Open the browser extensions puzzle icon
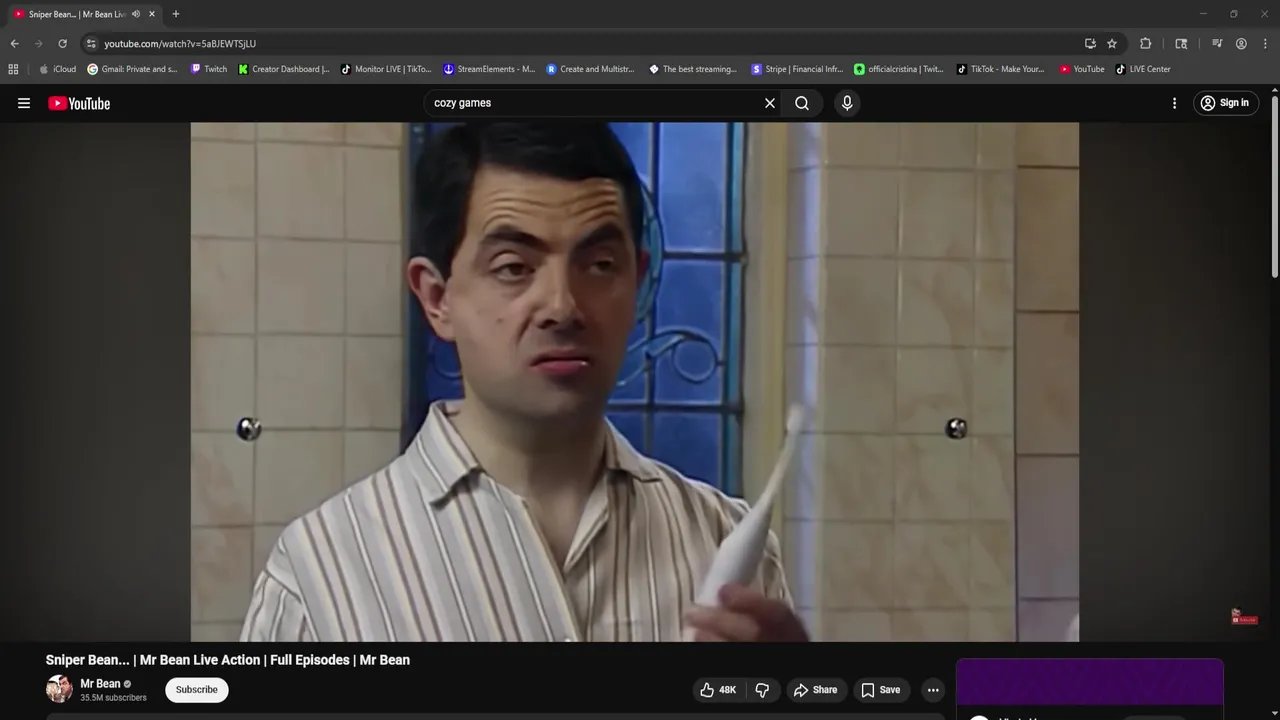The image size is (1280, 720). tap(1146, 44)
